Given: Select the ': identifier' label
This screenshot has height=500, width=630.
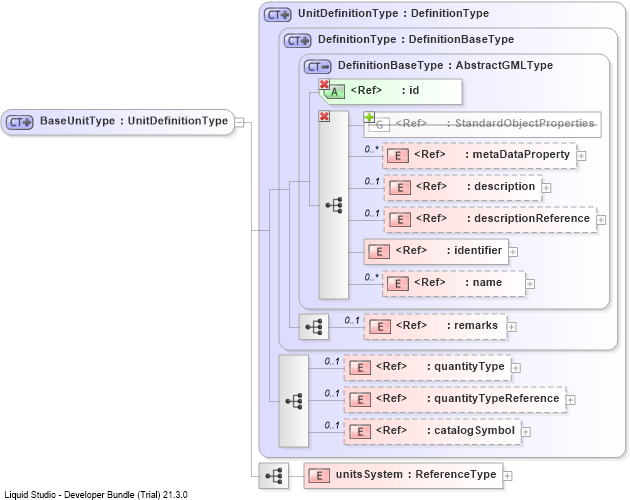Looking at the screenshot, I should pyautogui.click(x=474, y=250).
